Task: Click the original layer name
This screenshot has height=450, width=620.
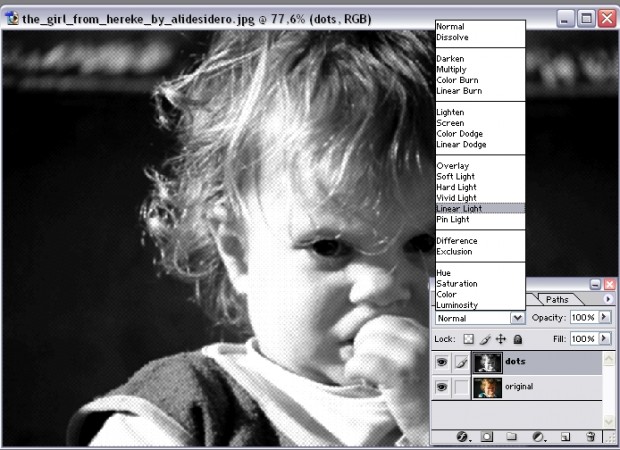Action: [x=519, y=386]
